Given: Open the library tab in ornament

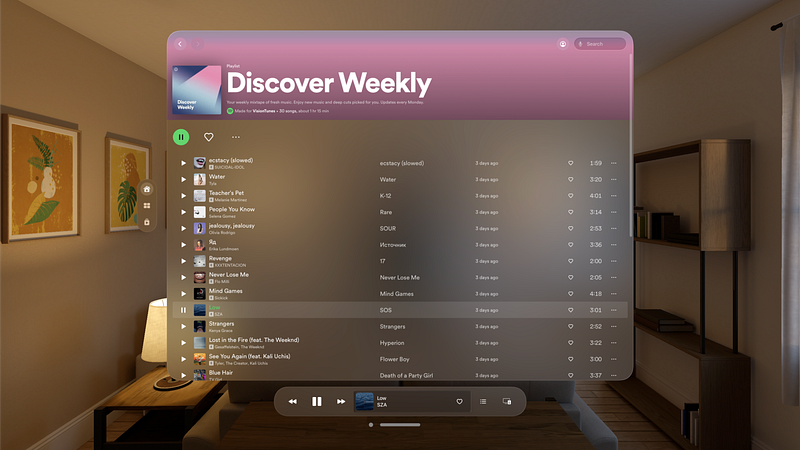Looking at the screenshot, I should coord(147,222).
